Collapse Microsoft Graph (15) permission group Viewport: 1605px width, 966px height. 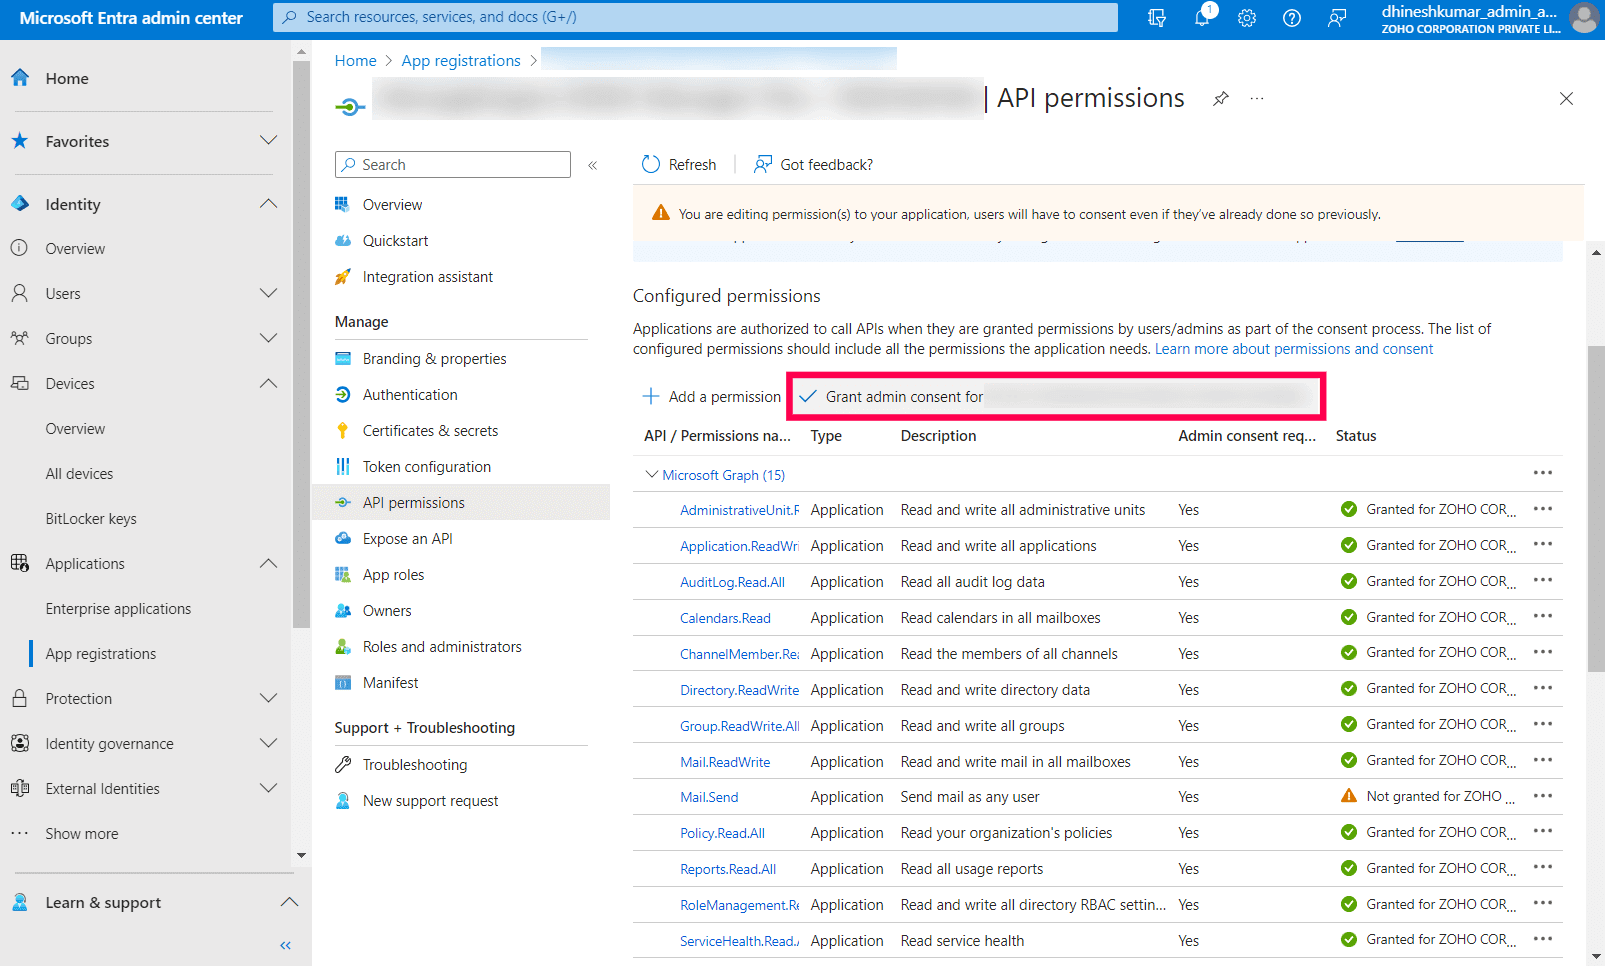coord(652,474)
